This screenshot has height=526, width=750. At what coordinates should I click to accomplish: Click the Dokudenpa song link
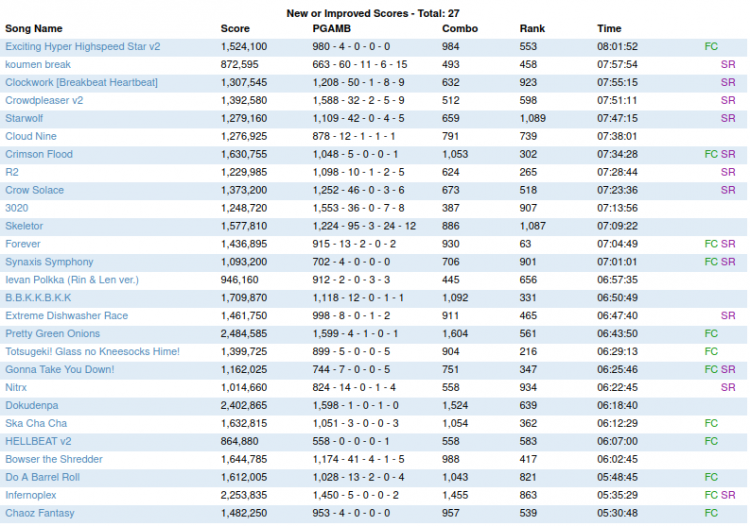click(x=32, y=405)
